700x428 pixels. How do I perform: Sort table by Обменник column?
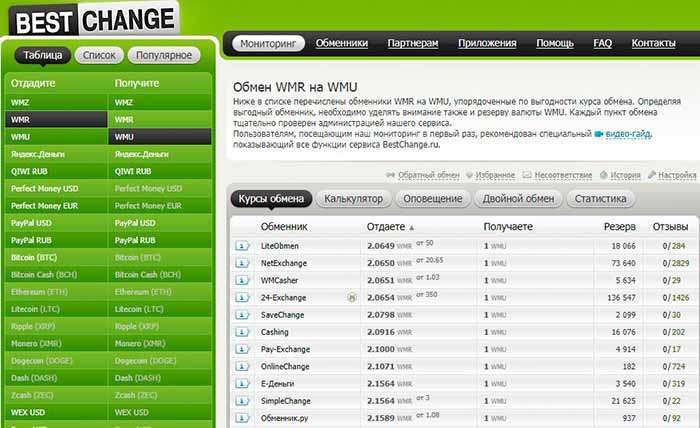284,227
